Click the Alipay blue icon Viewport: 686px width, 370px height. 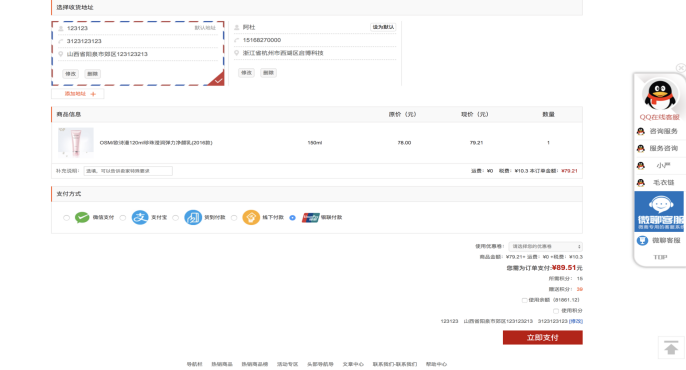click(140, 217)
